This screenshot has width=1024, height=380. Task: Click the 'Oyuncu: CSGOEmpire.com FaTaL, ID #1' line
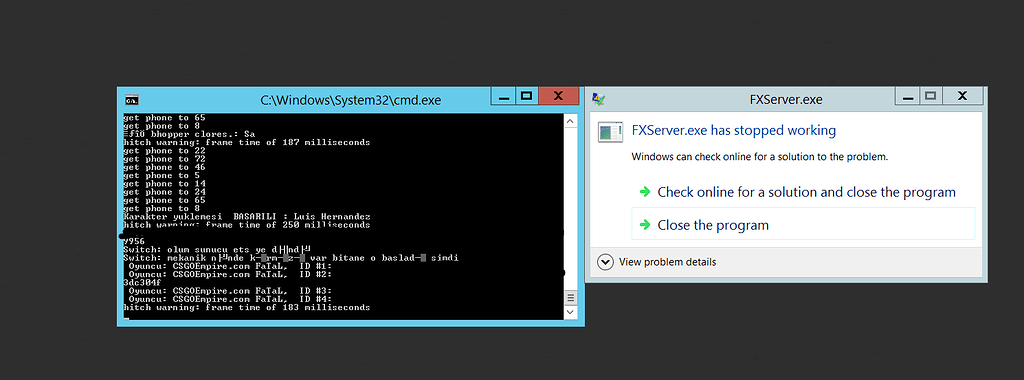231,266
